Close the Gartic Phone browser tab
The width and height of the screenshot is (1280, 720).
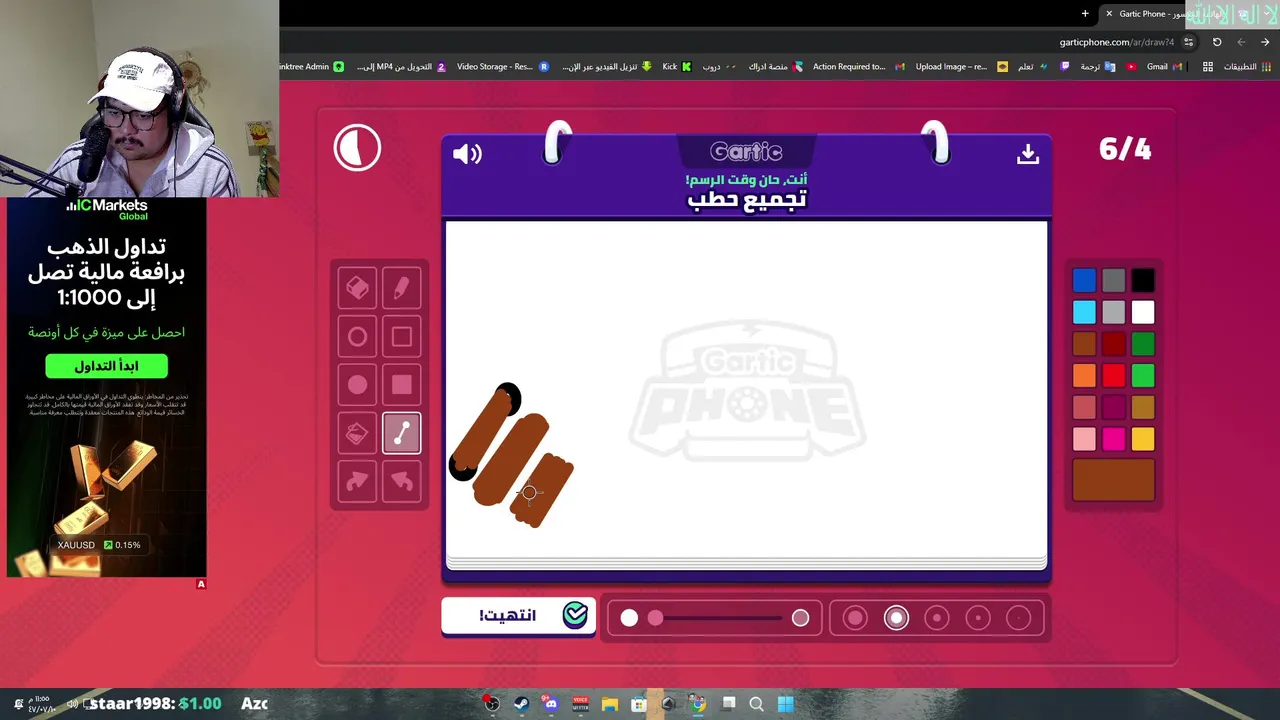[x=1108, y=13]
